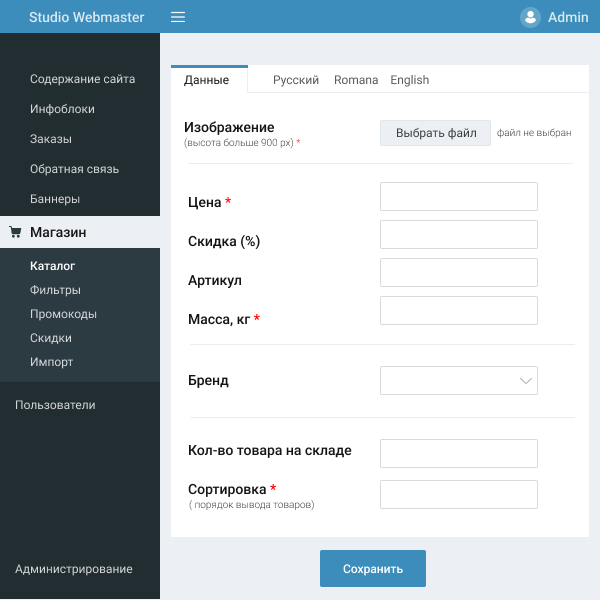The image size is (600, 600).
Task: Switch to the Русский tab
Action: (x=296, y=80)
